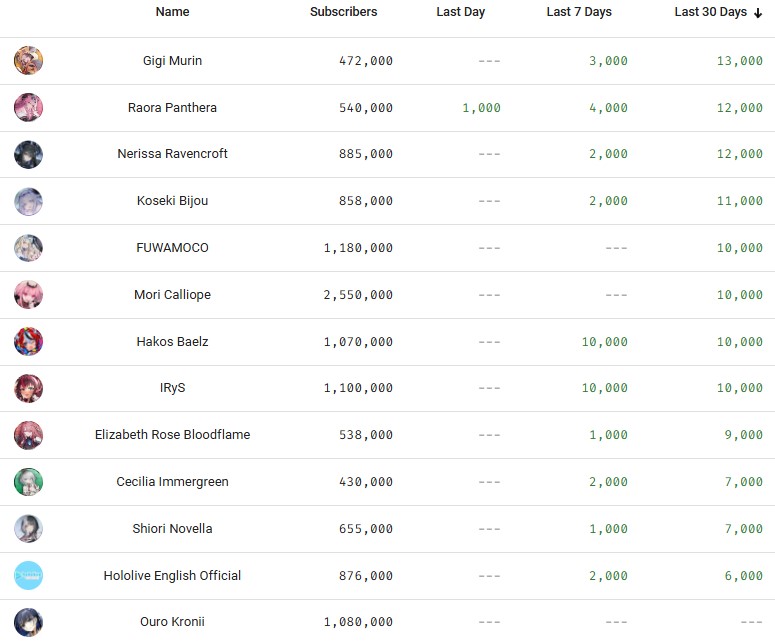Viewport: 775px width, 643px height.
Task: Click the Hololive English Official logo
Action: (x=28, y=576)
